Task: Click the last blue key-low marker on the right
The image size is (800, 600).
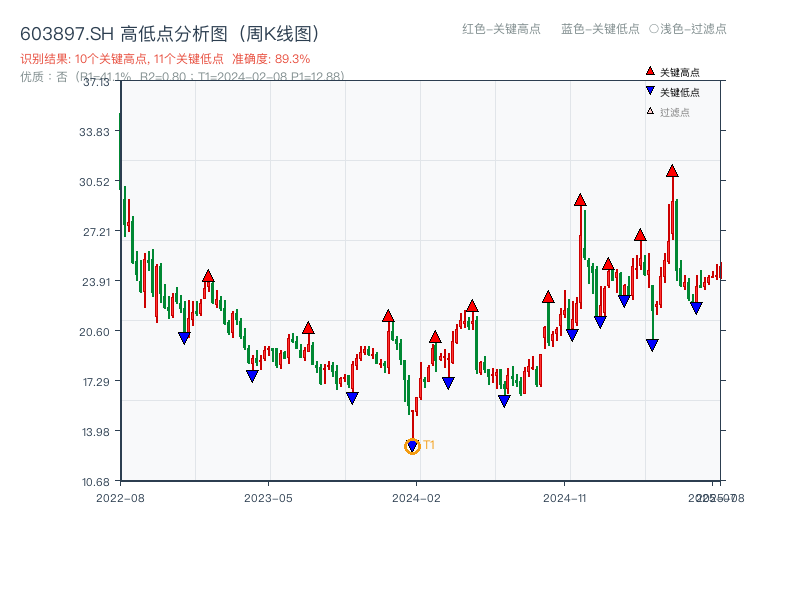Action: coord(696,308)
